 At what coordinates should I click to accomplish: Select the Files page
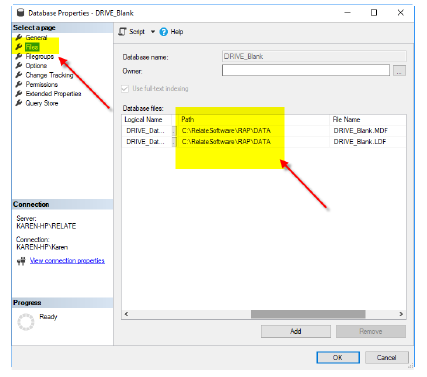pyautogui.click(x=32, y=47)
